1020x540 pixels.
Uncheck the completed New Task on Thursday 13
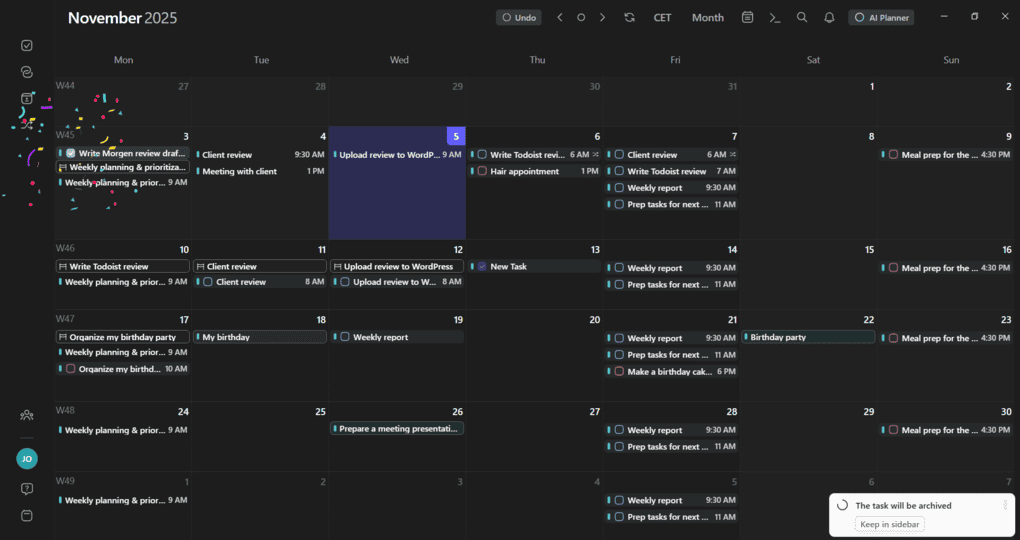(x=482, y=267)
